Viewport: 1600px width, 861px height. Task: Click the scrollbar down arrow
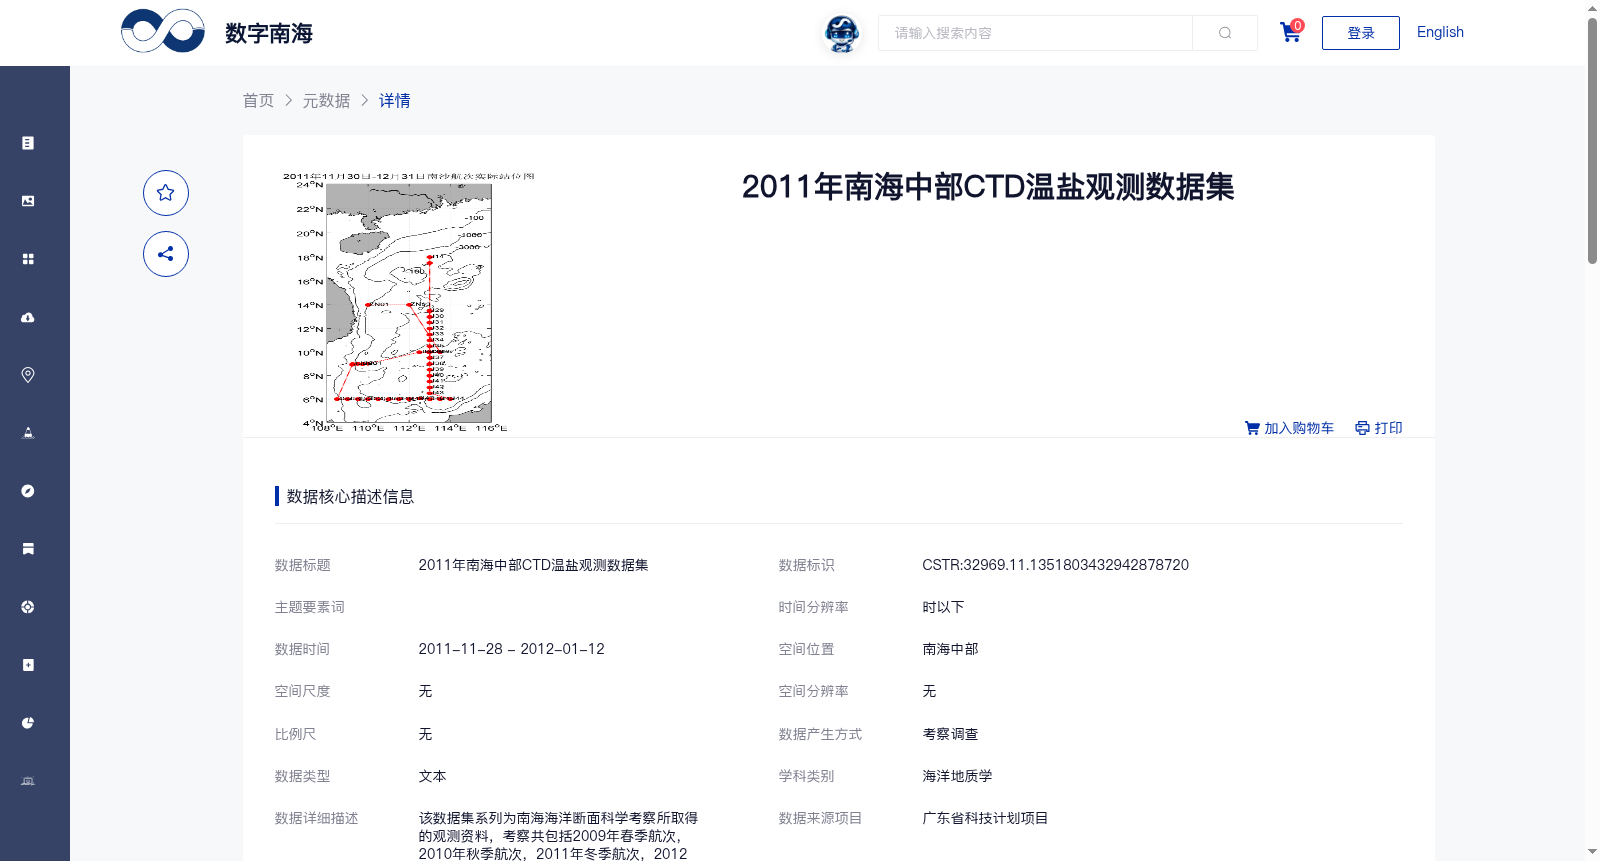(x=1592, y=852)
